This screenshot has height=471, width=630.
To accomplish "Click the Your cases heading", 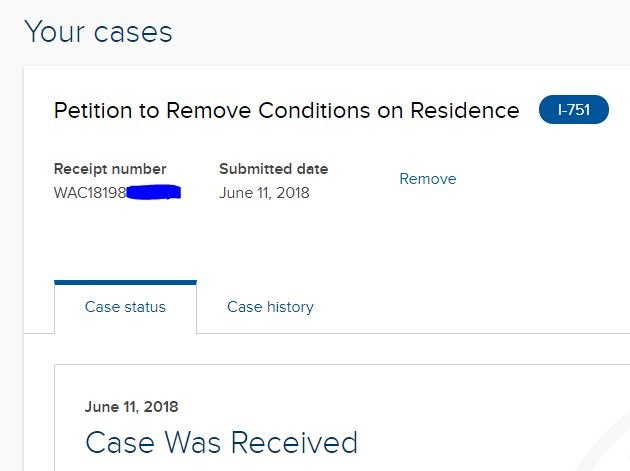I will pyautogui.click(x=98, y=32).
